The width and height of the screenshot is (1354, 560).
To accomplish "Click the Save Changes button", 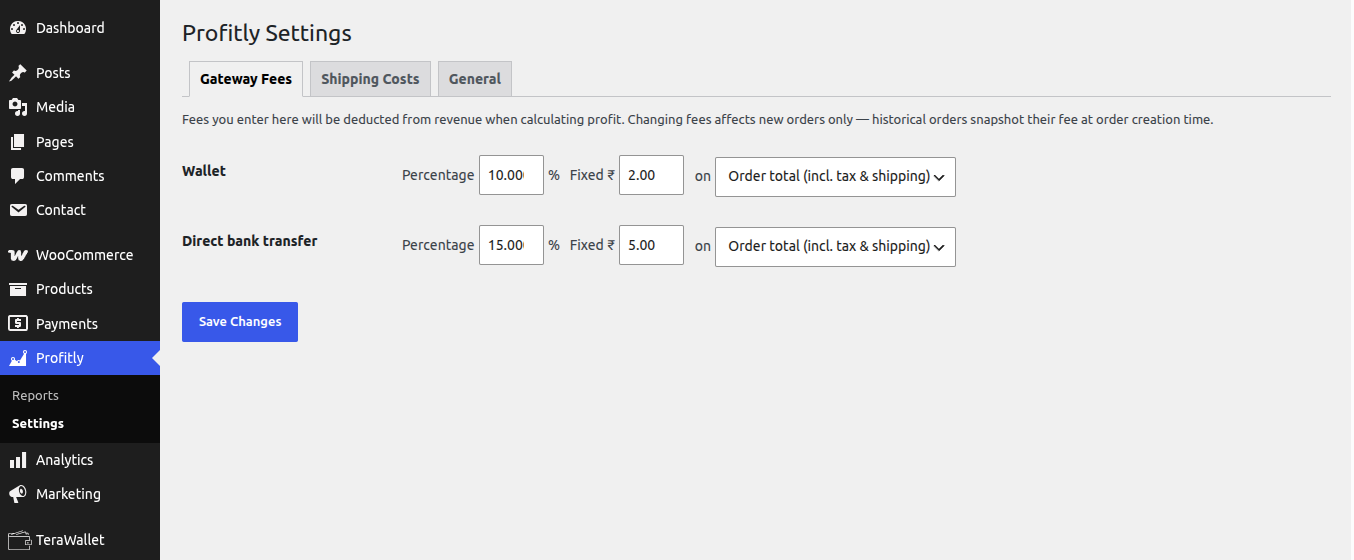I will tap(240, 322).
